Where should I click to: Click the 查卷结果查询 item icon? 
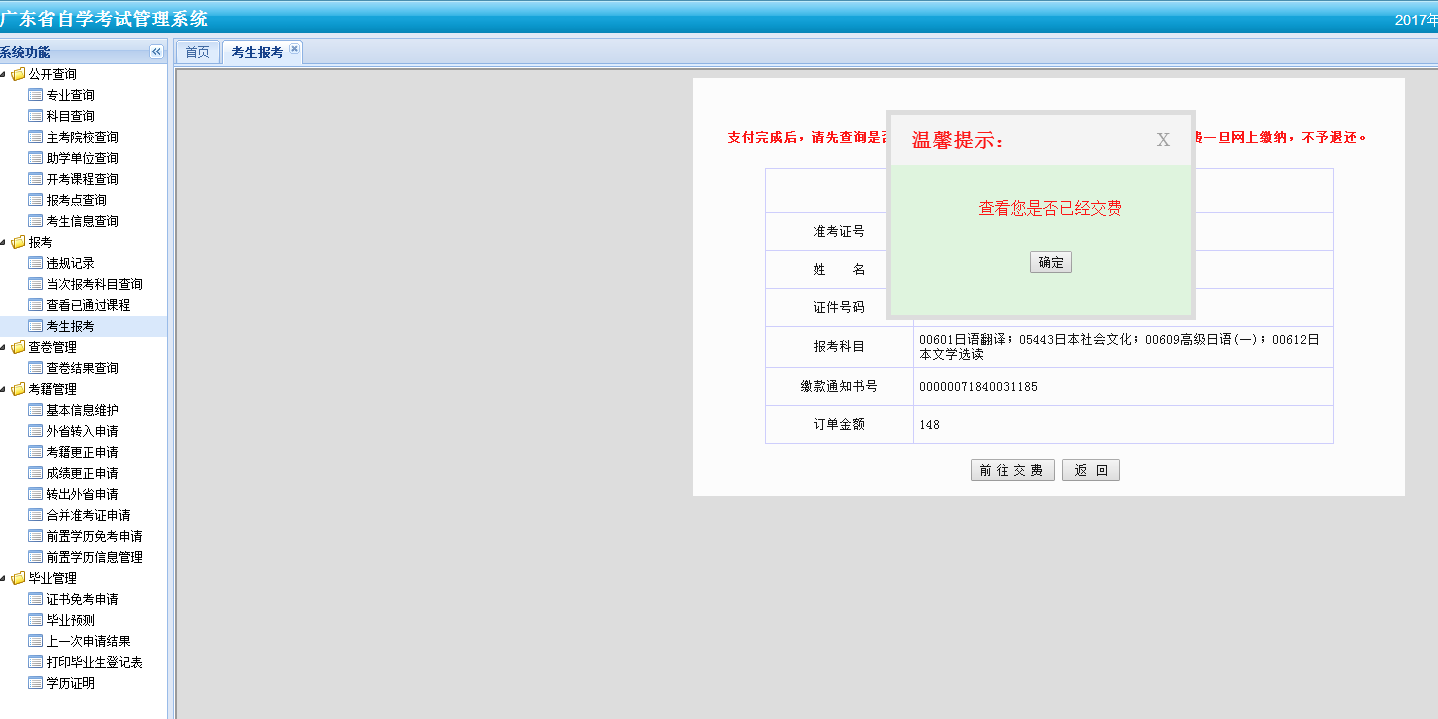point(36,368)
